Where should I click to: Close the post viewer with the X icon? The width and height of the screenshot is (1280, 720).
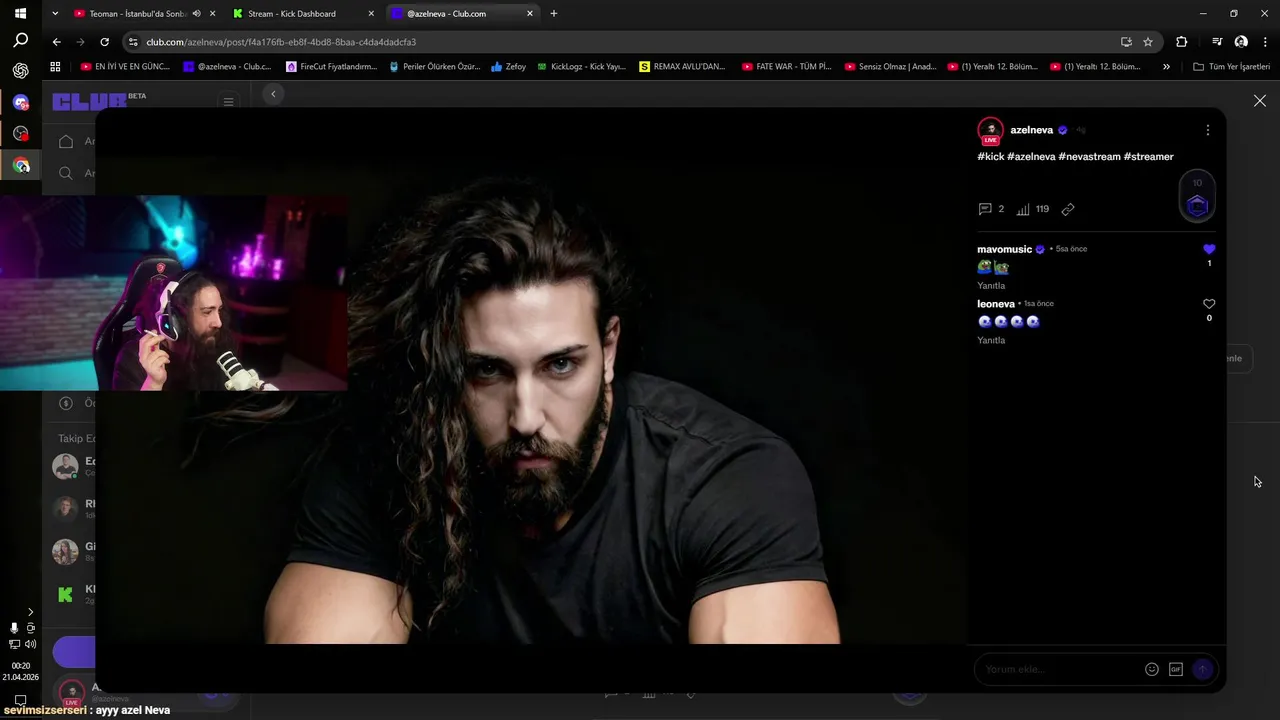pos(1260,101)
